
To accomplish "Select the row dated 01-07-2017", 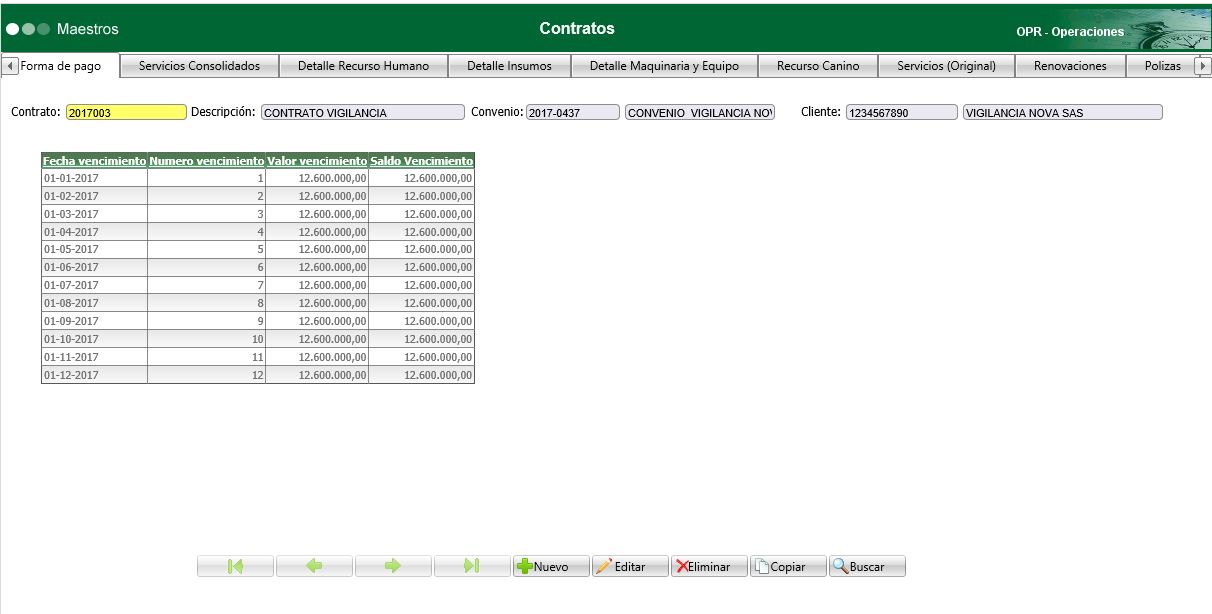I will 258,285.
